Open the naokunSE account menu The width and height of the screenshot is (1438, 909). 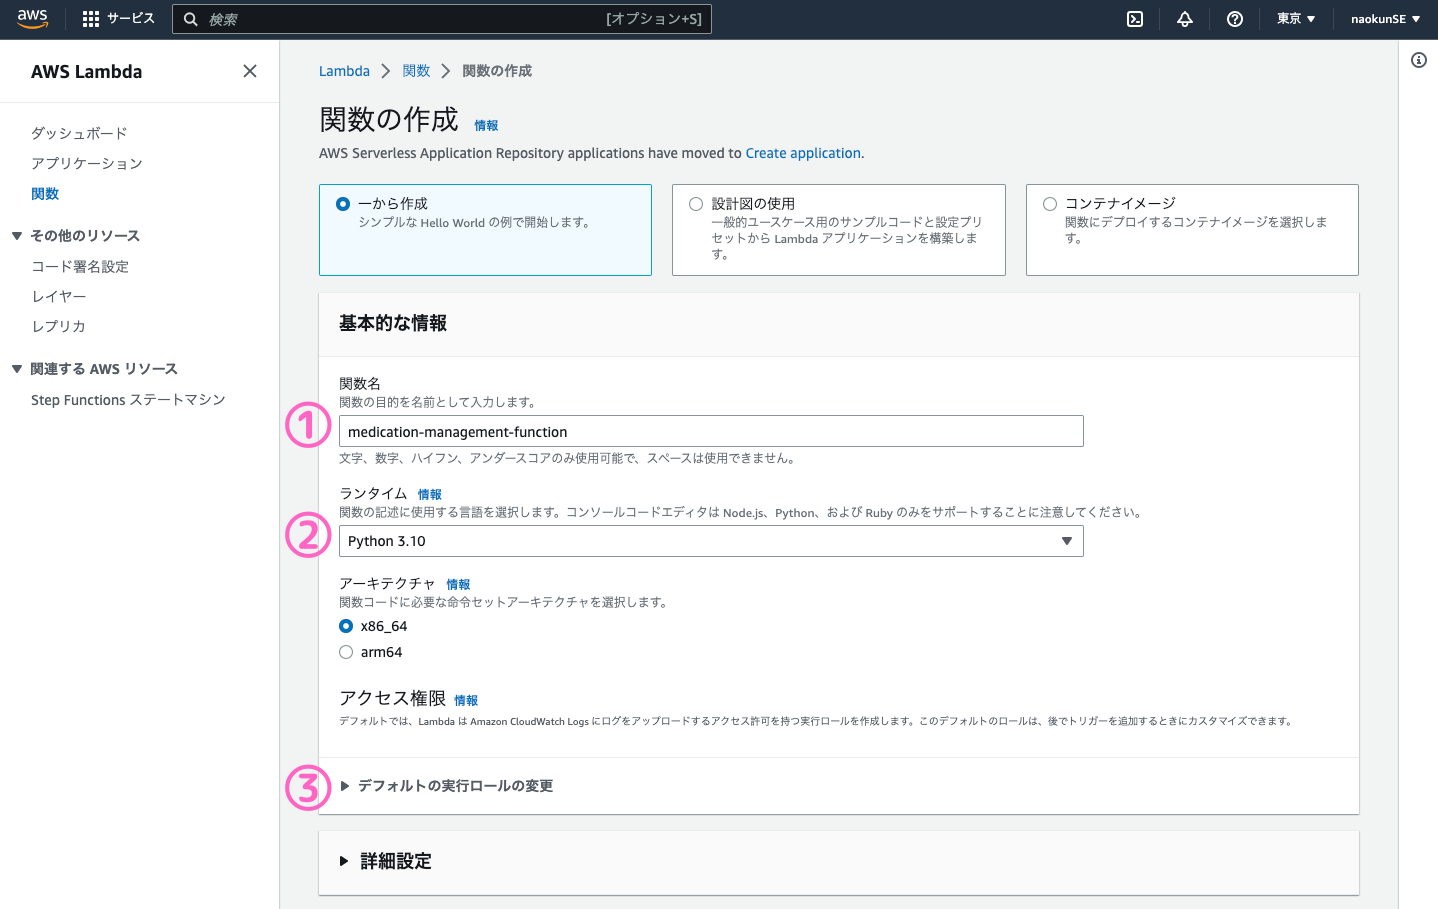pos(1386,19)
